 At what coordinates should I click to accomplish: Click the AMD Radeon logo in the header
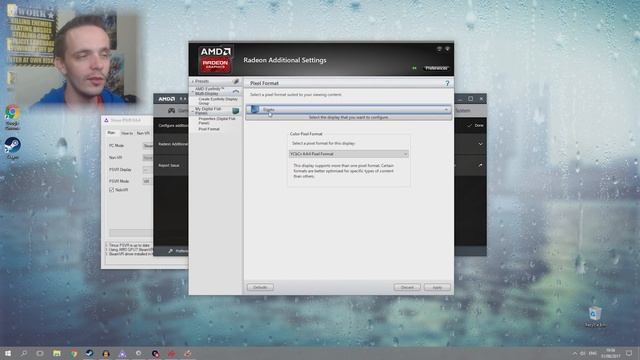click(216, 60)
